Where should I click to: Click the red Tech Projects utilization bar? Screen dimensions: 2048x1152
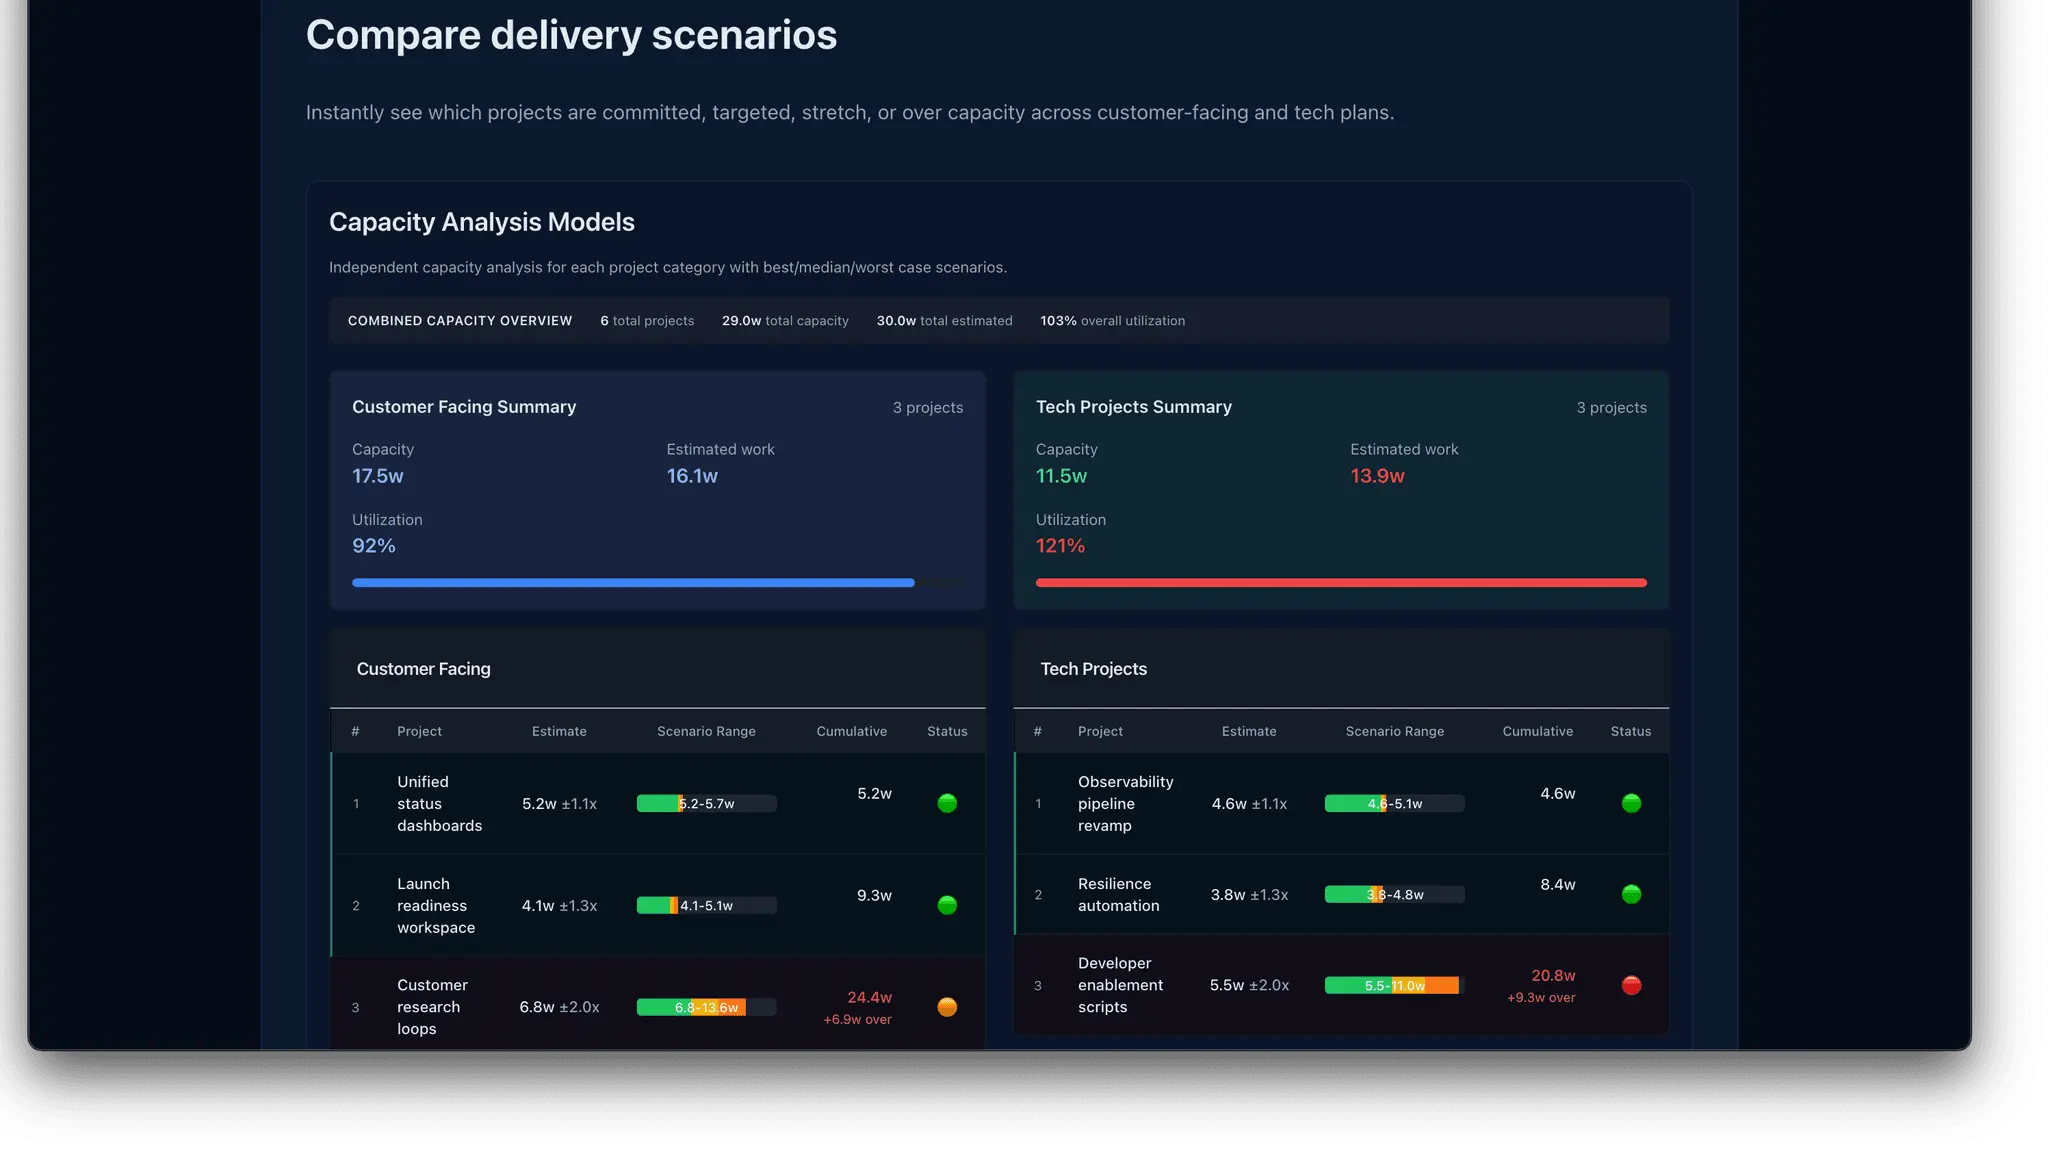(1341, 582)
